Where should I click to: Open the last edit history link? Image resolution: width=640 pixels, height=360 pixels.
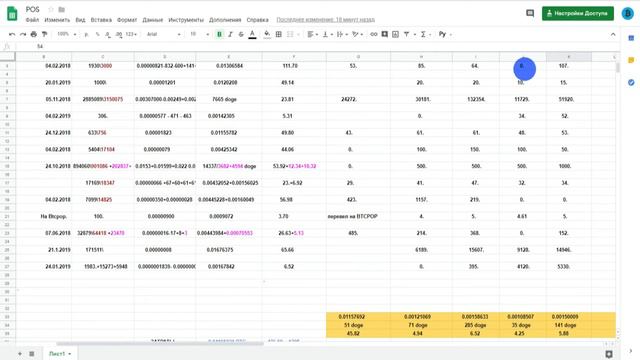coord(325,20)
